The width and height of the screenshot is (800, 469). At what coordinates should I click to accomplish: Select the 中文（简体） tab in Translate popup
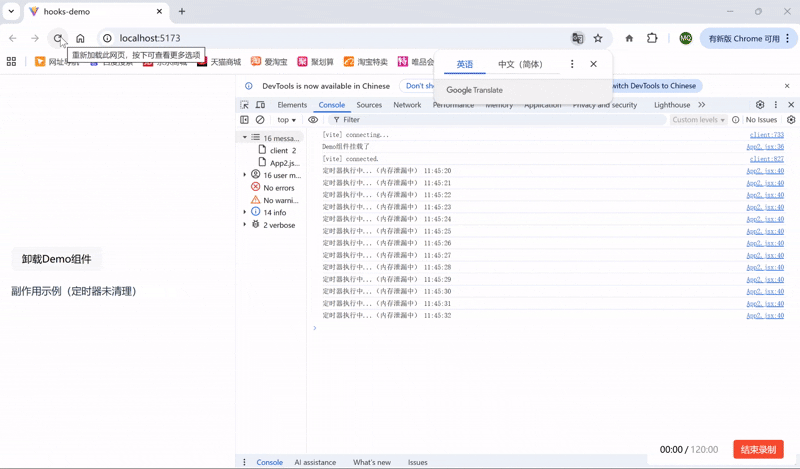tap(520, 64)
